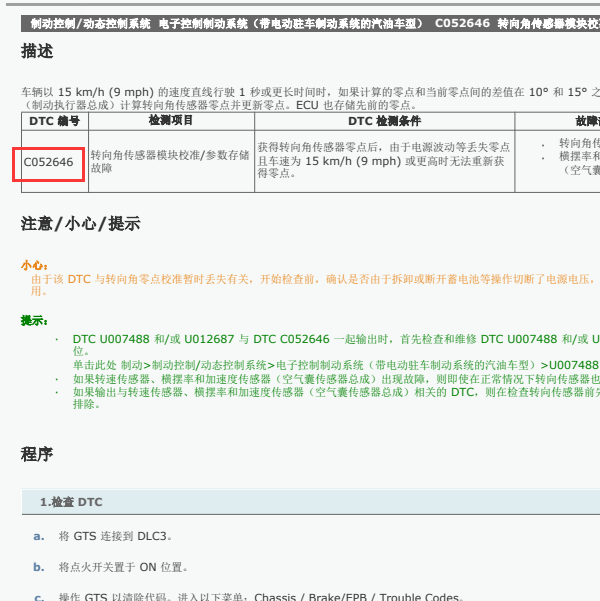The image size is (600, 601).
Task: Select the 描述 section heading
Action: (x=37, y=51)
